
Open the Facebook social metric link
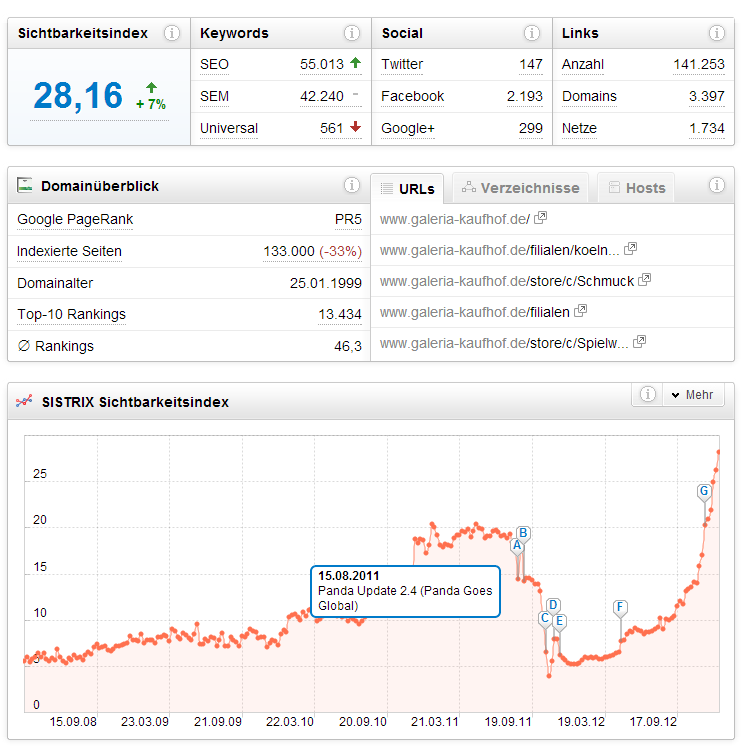coord(412,96)
